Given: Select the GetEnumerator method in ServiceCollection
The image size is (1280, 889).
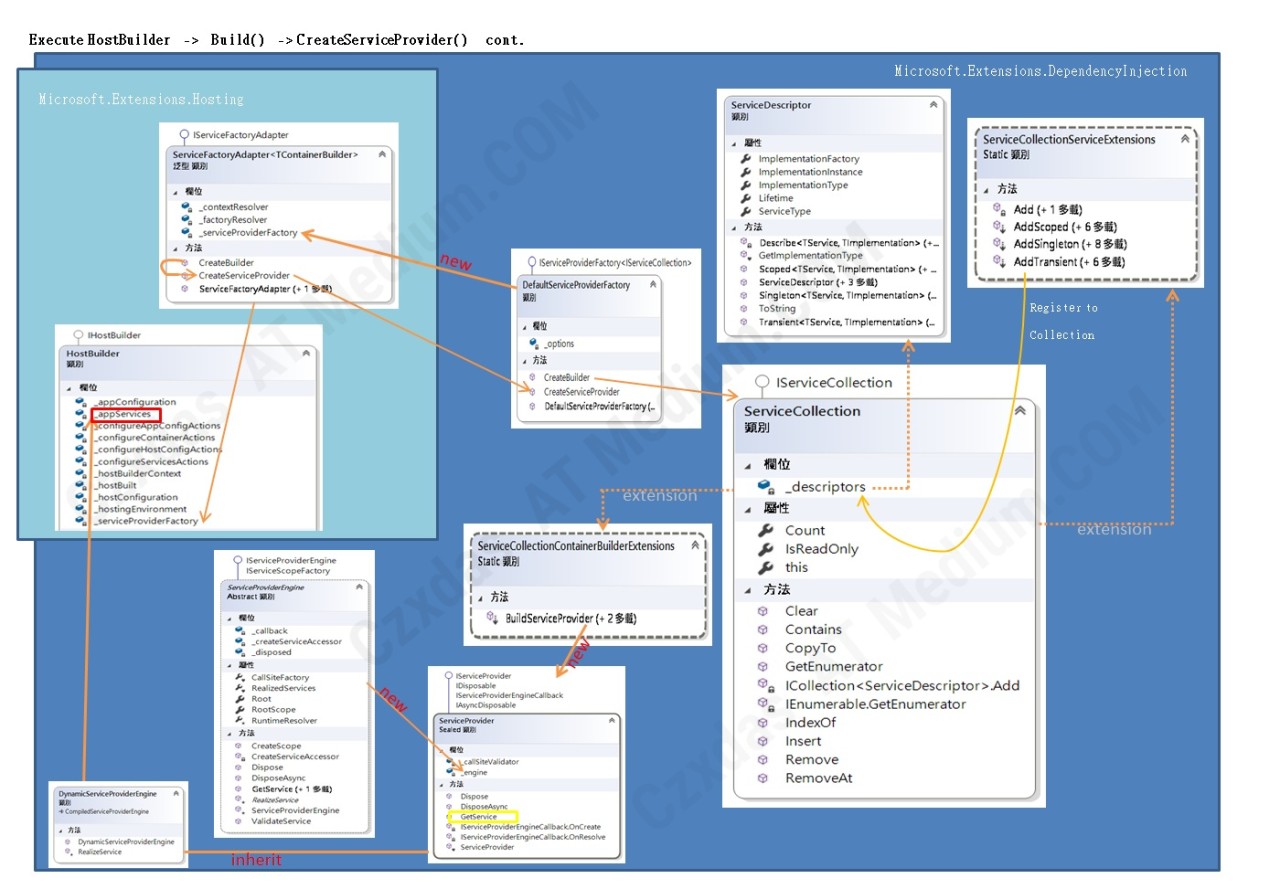Looking at the screenshot, I should 834,666.
